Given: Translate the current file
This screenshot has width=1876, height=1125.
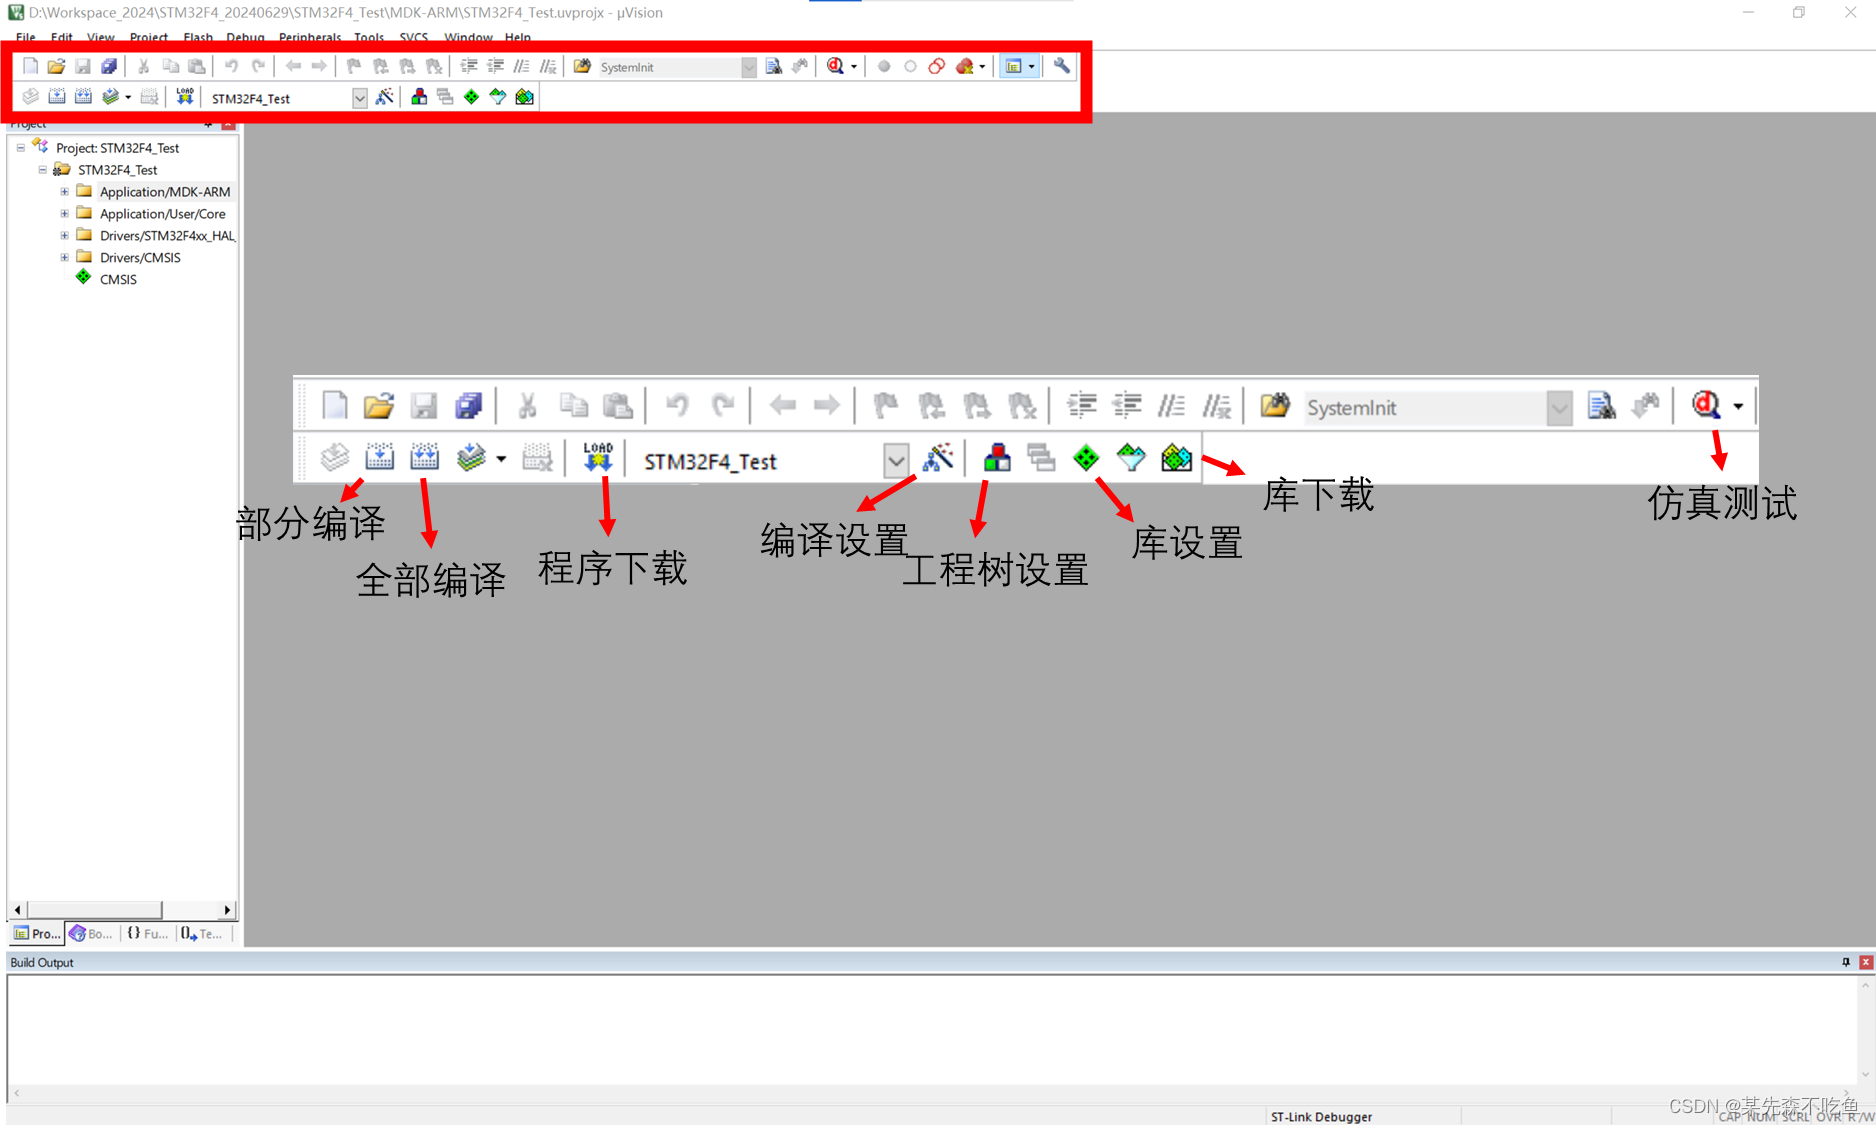Looking at the screenshot, I should coord(31,97).
